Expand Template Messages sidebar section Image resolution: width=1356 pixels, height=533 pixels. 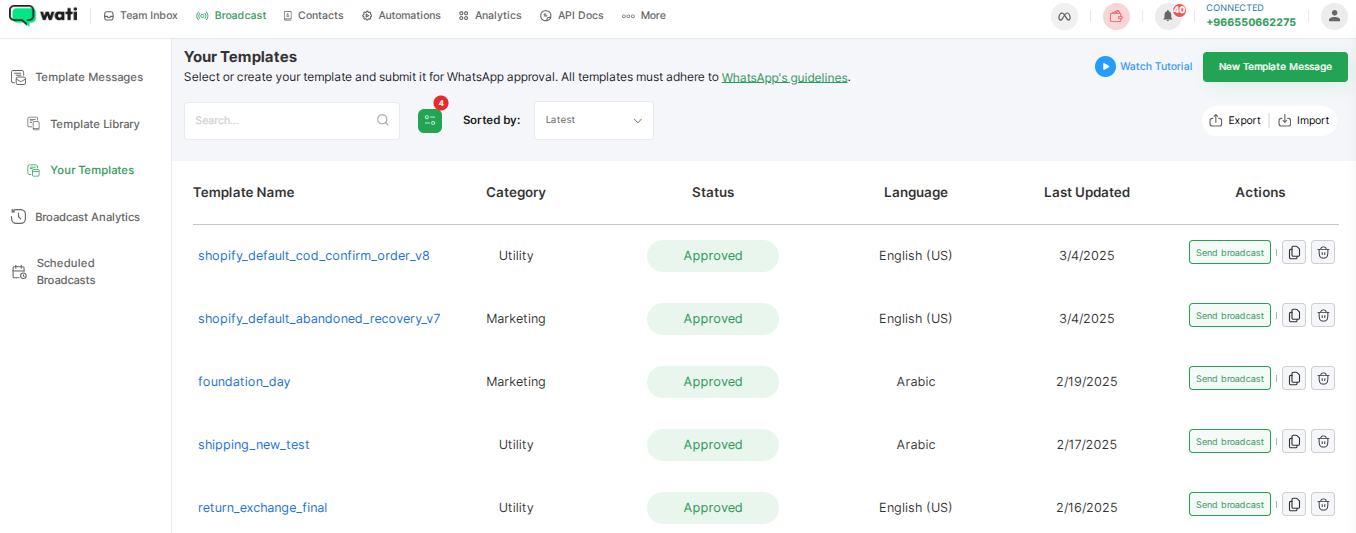tap(89, 77)
